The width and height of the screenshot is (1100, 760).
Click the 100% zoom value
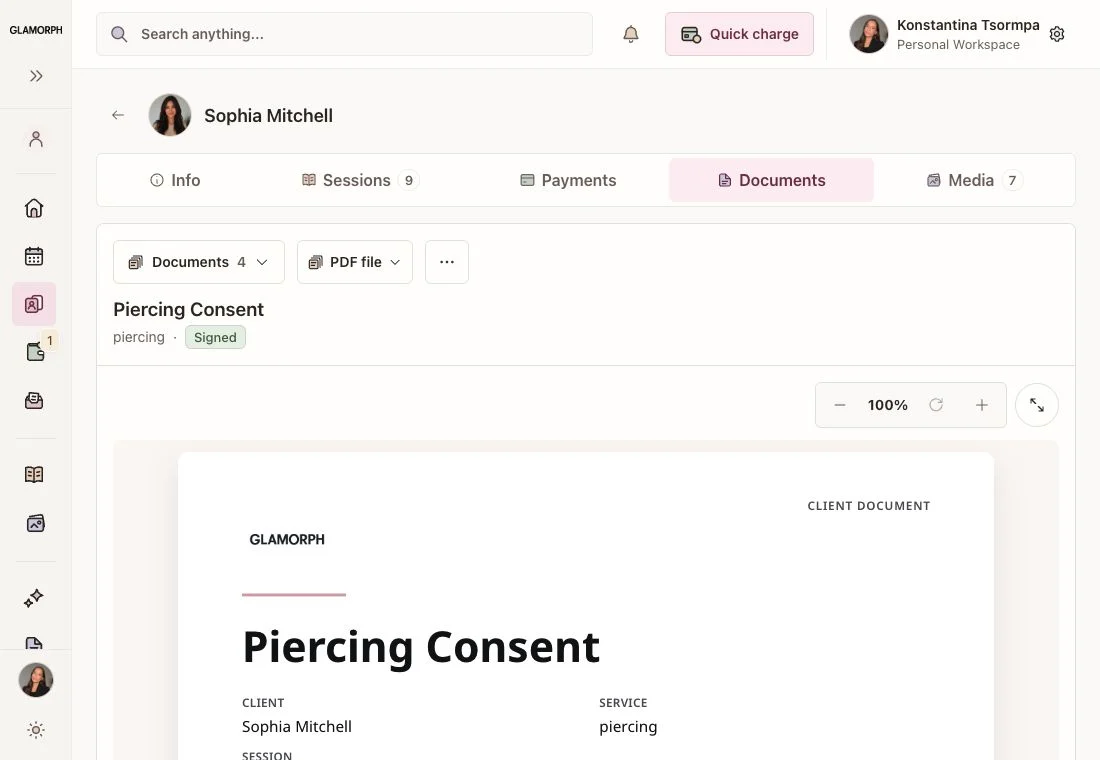tap(887, 405)
